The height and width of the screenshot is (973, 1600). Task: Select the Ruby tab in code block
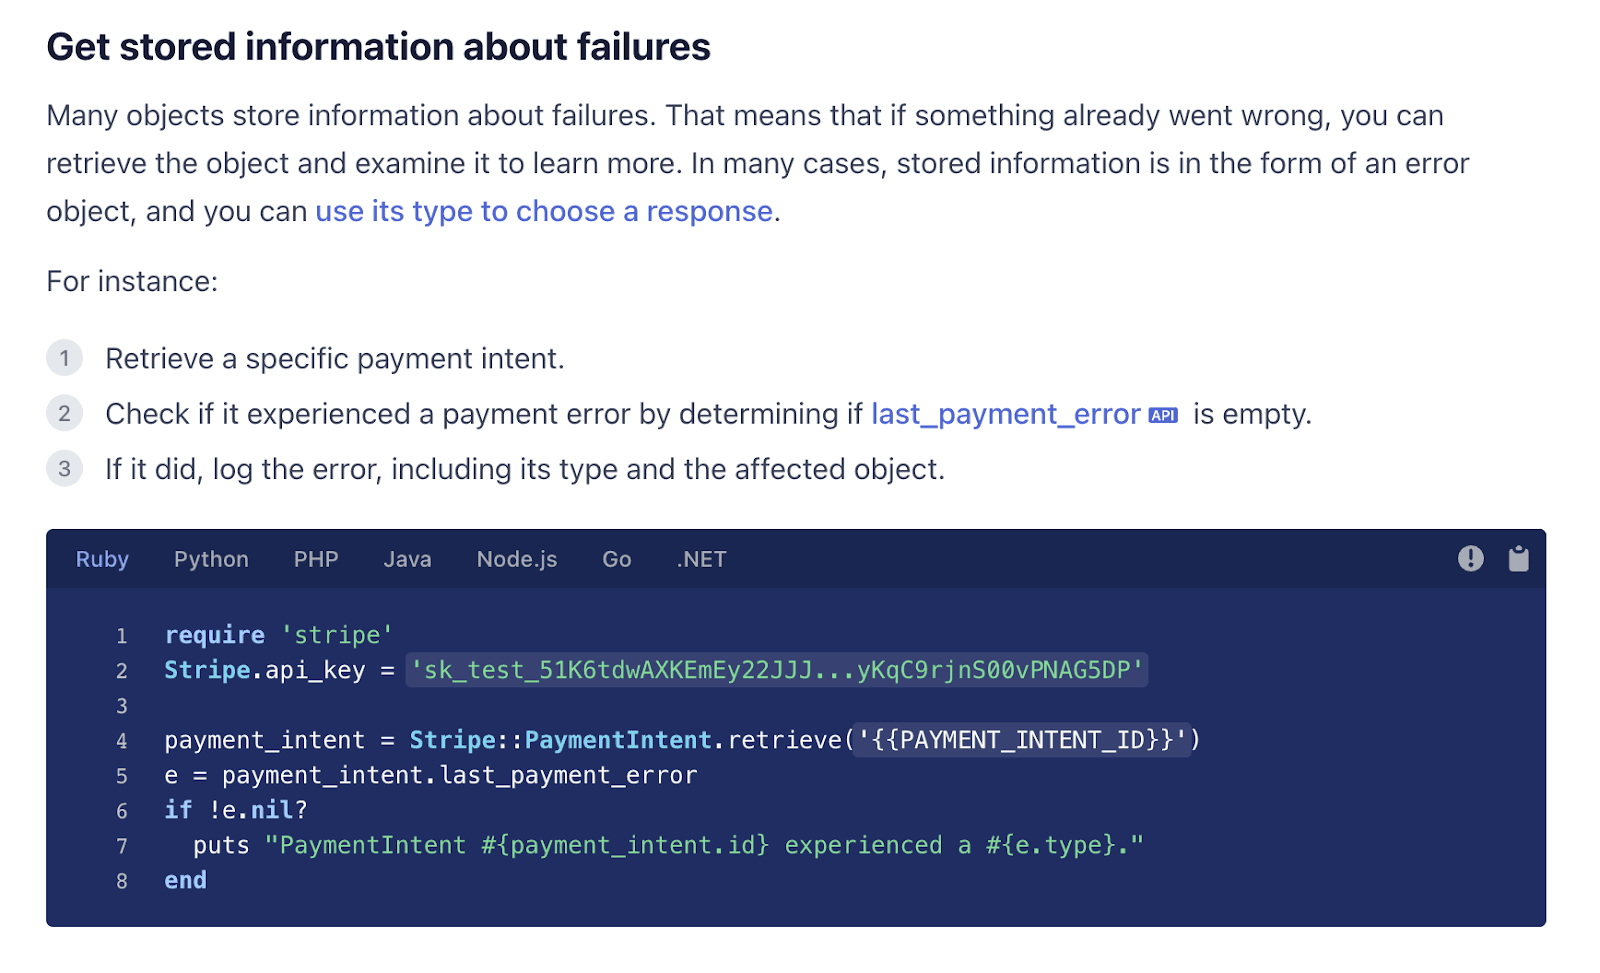(x=102, y=559)
